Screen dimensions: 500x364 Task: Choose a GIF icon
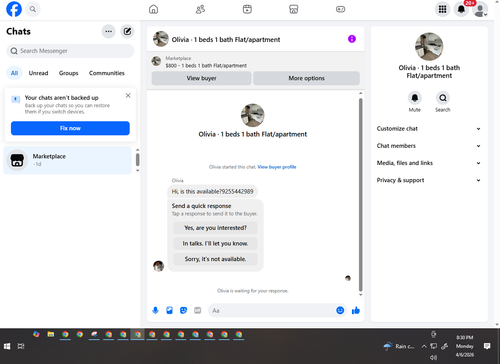coord(197,311)
